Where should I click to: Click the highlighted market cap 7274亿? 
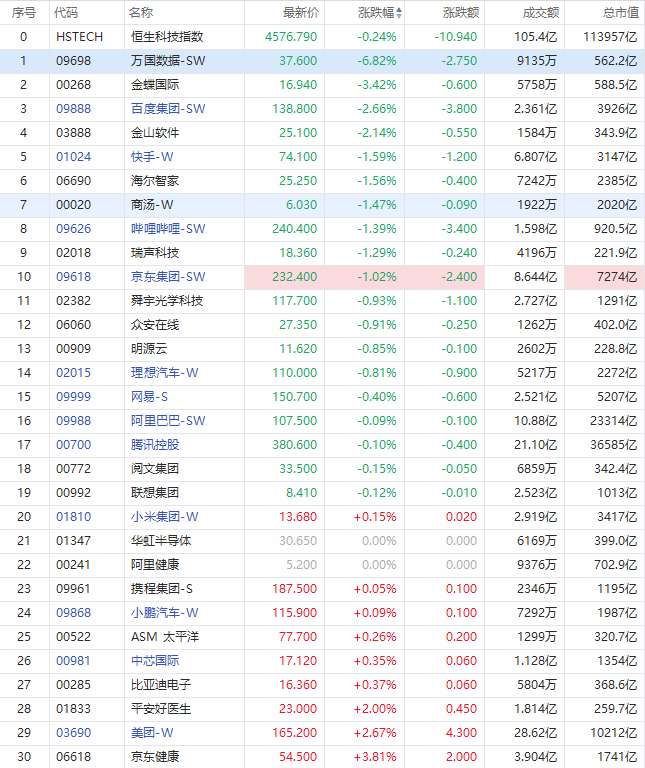tap(617, 277)
